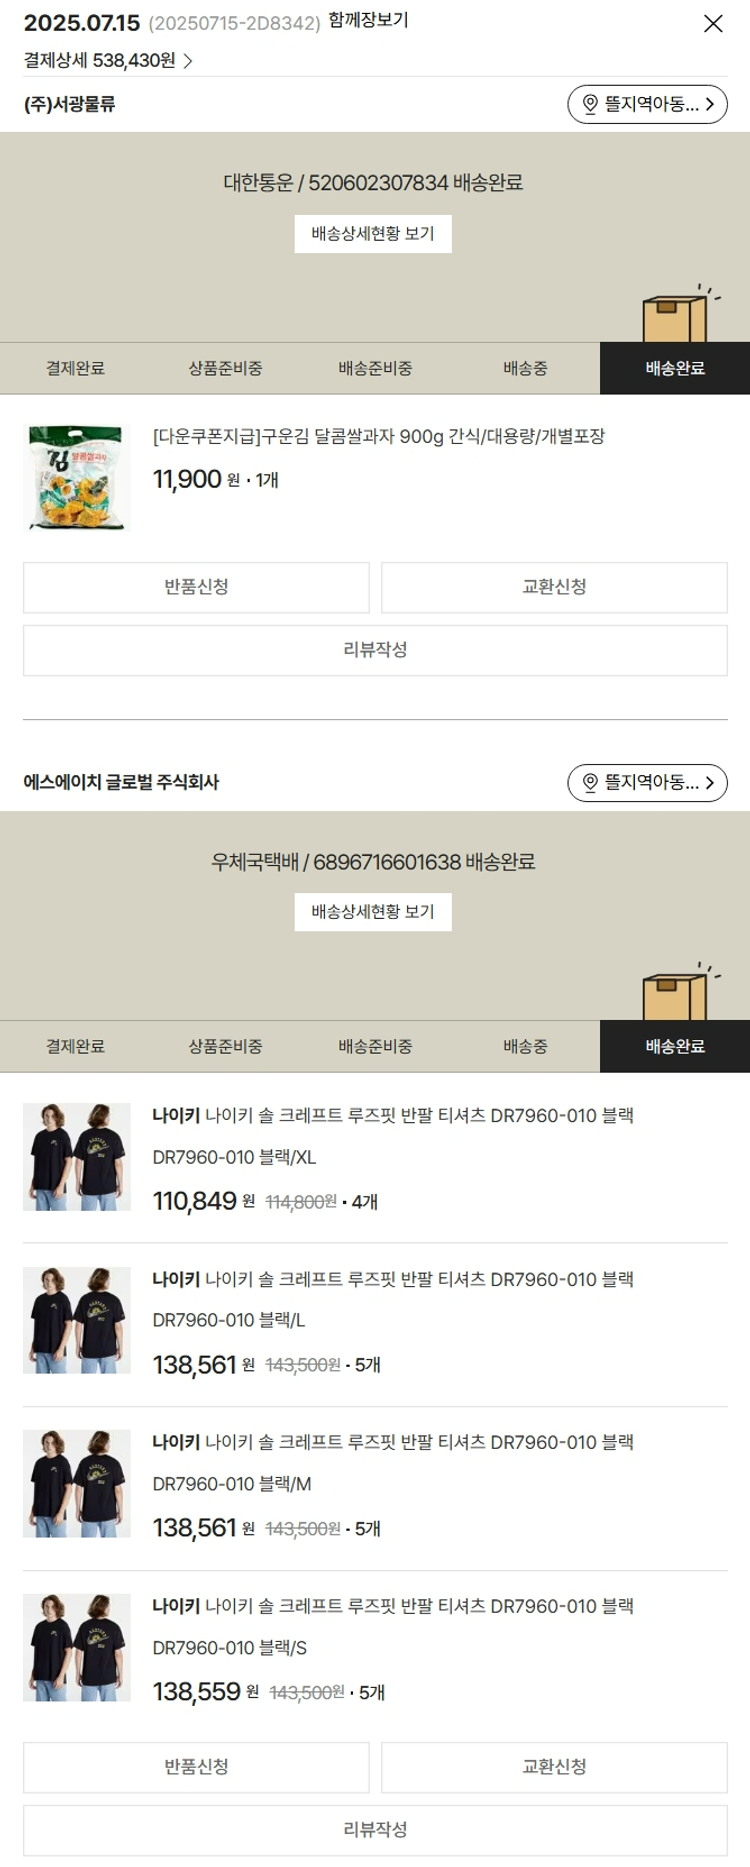This screenshot has height=1867, width=750.
Task: Write review for seaweed snack order
Action: (x=375, y=650)
